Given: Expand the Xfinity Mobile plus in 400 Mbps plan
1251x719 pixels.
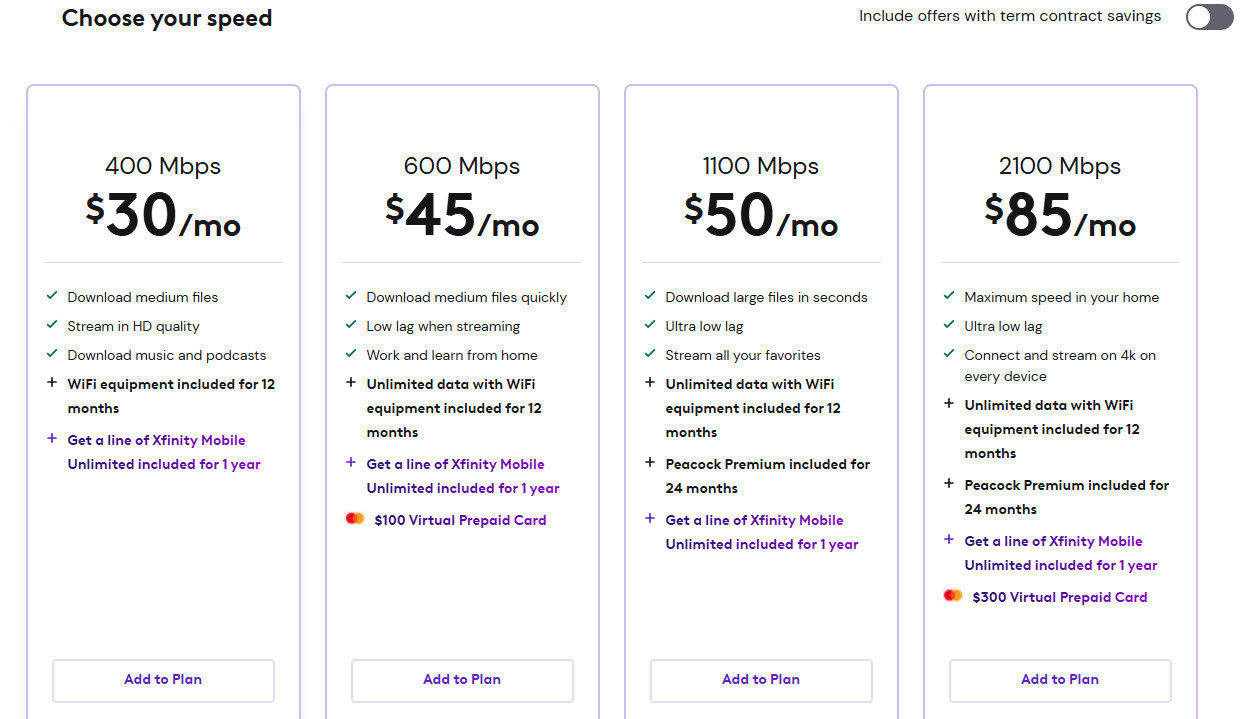Looking at the screenshot, I should 52,439.
